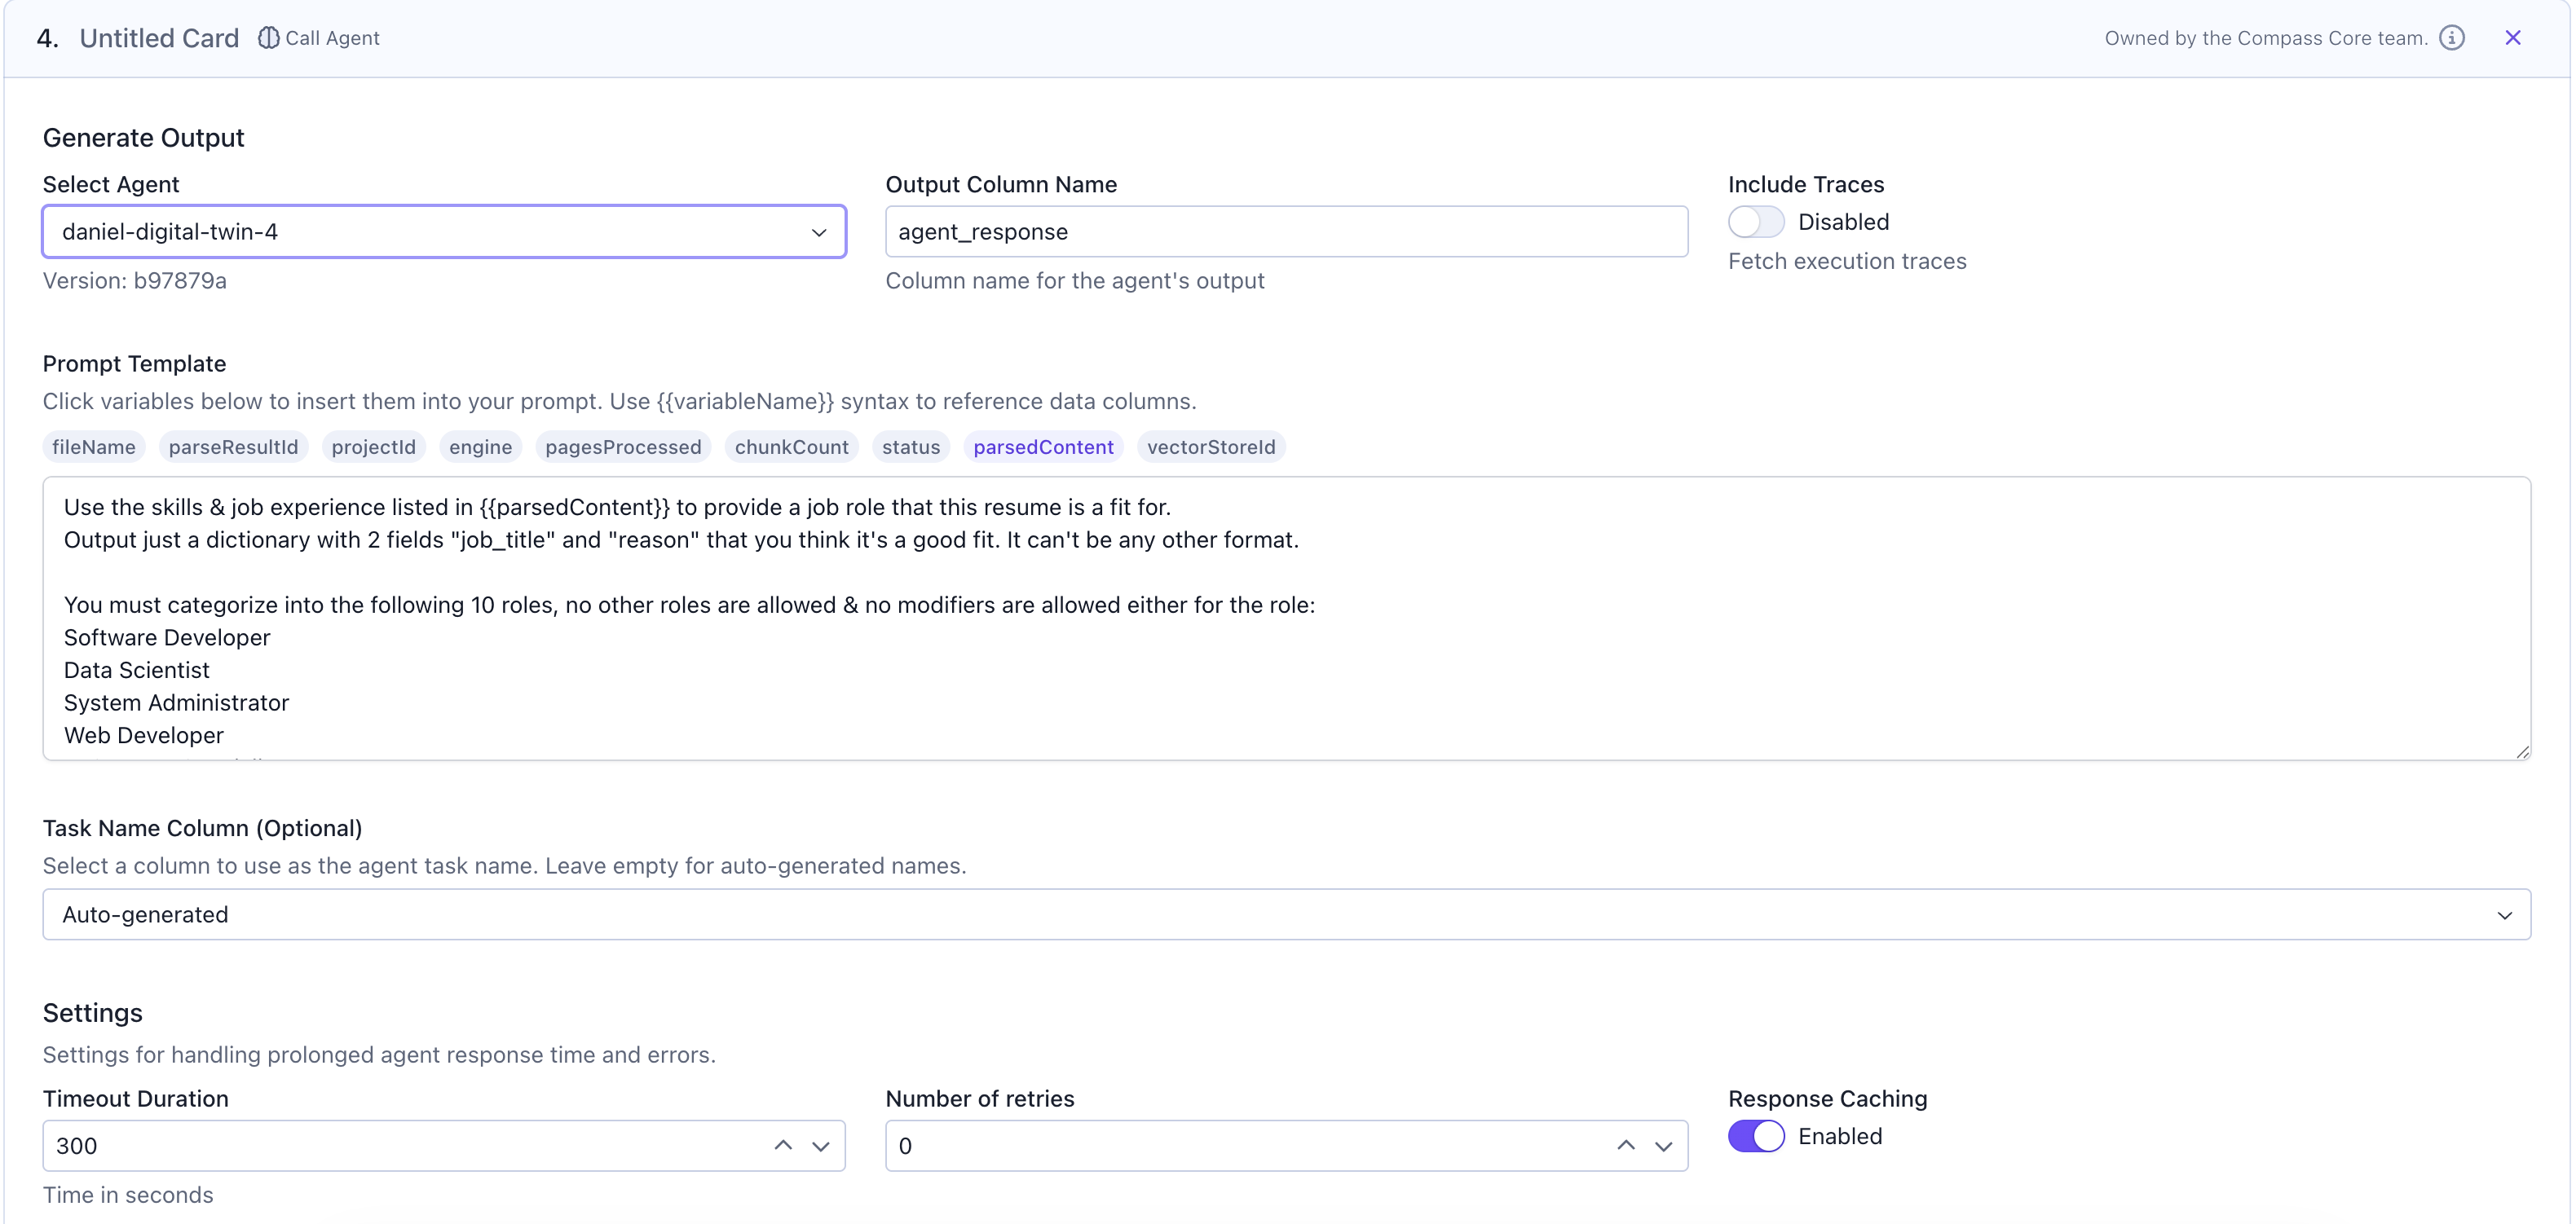Click the info icon beside the ownership text
Image resolution: width=2576 pixels, height=1224 pixels.
tap(2451, 38)
